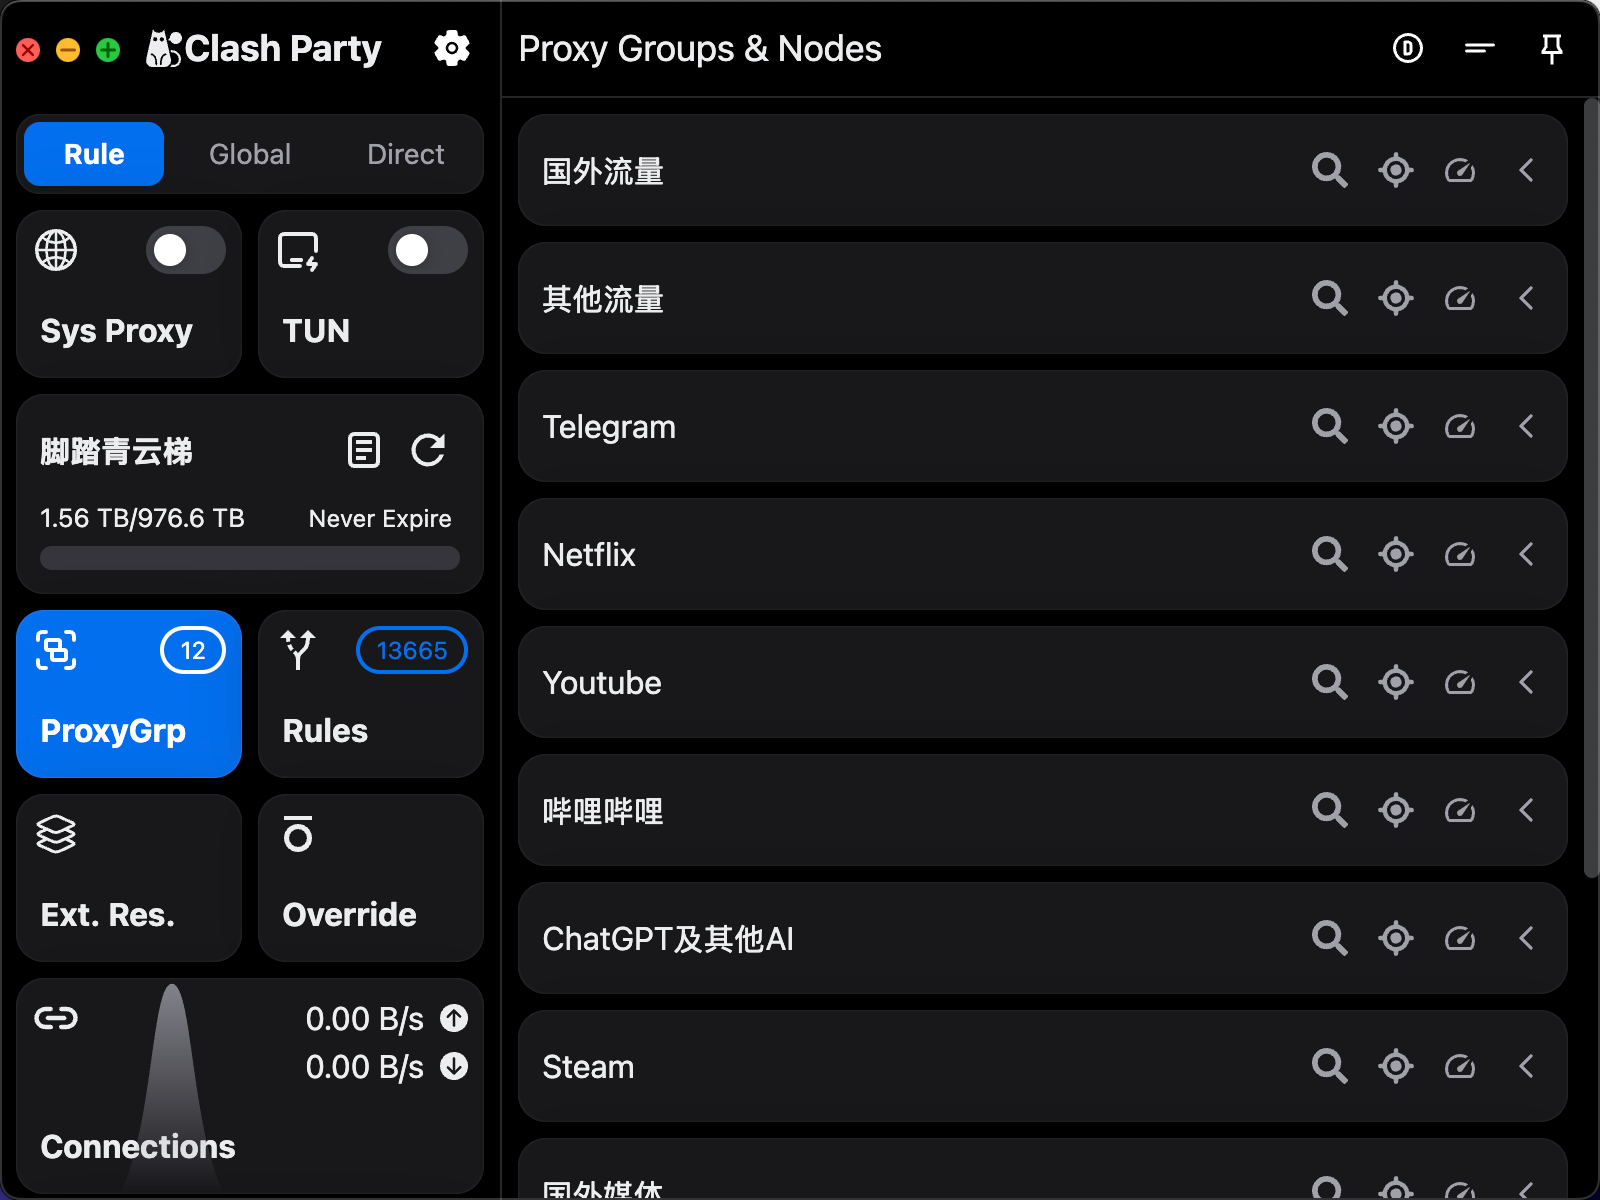
Task: Enable the TUN mode switch
Action: pos(427,250)
